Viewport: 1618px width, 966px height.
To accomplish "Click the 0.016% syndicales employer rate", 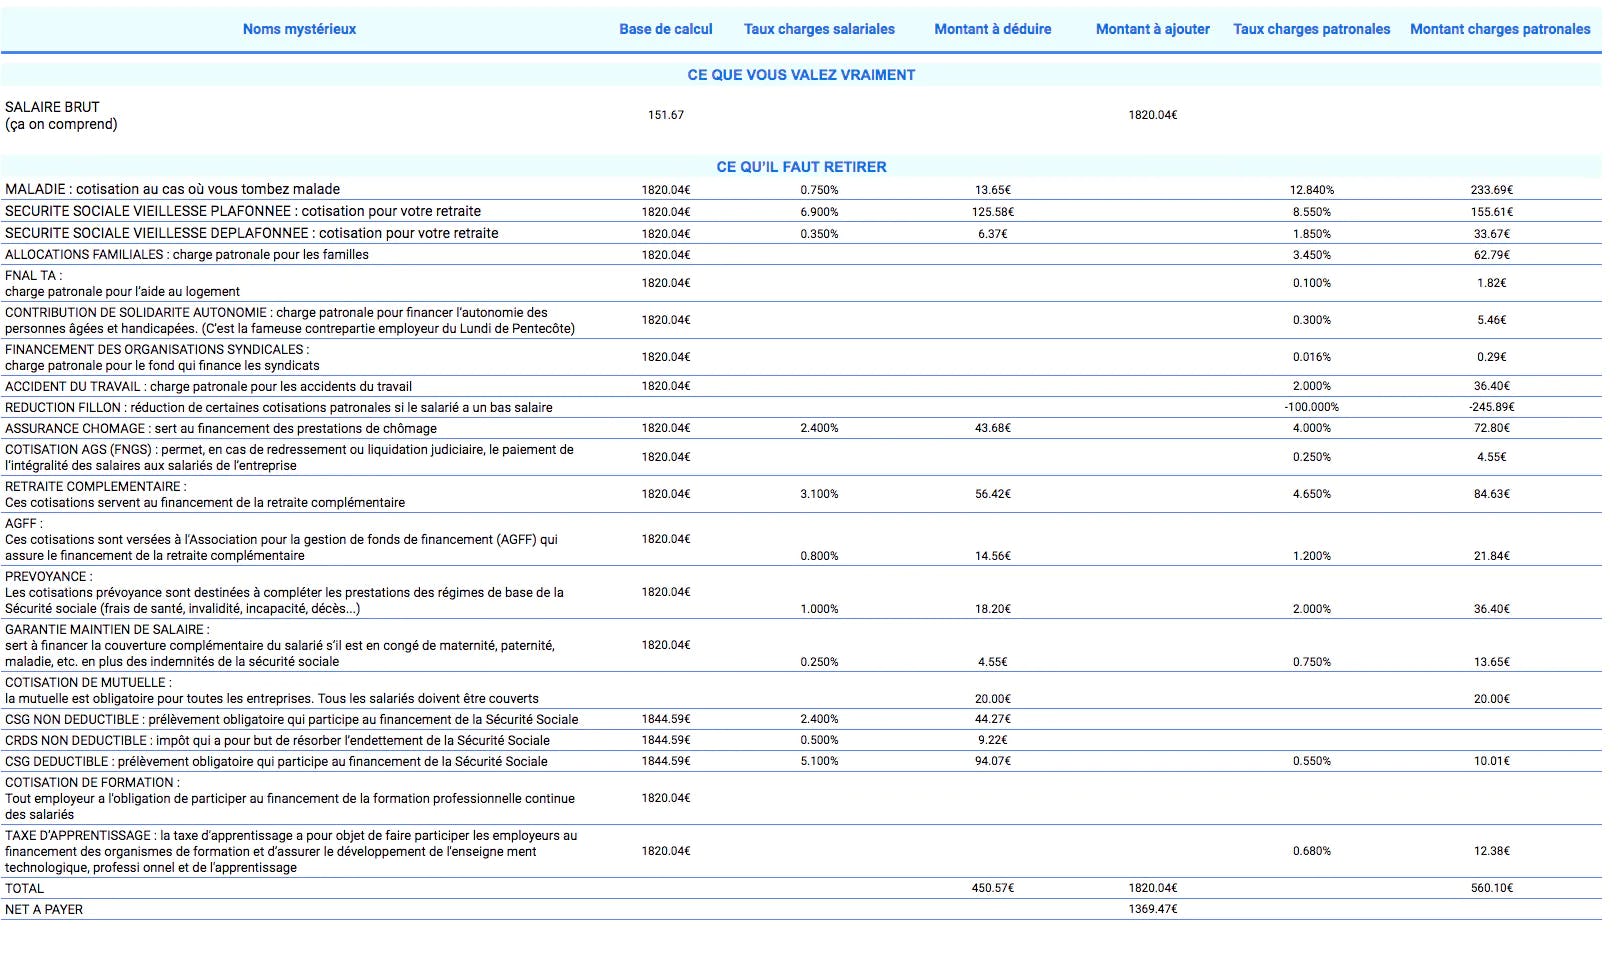I will [1312, 357].
